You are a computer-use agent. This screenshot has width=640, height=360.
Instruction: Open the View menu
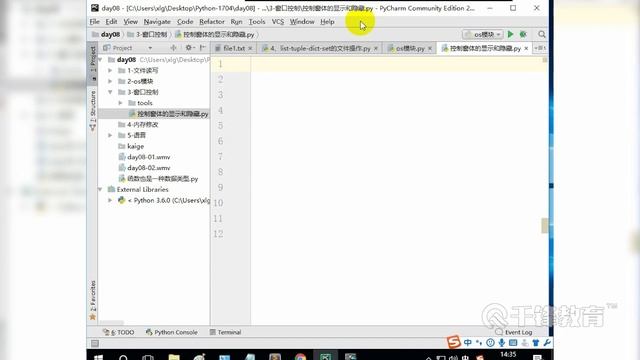point(131,22)
